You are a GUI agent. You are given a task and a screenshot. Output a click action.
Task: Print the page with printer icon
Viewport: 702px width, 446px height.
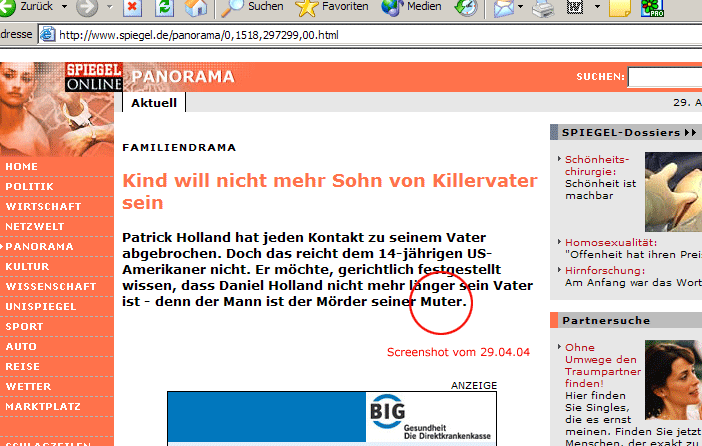pyautogui.click(x=543, y=8)
